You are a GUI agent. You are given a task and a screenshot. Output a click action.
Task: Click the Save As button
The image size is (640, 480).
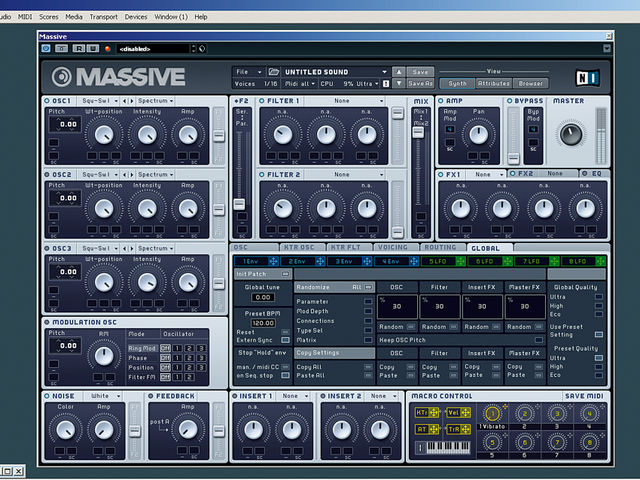coord(420,83)
